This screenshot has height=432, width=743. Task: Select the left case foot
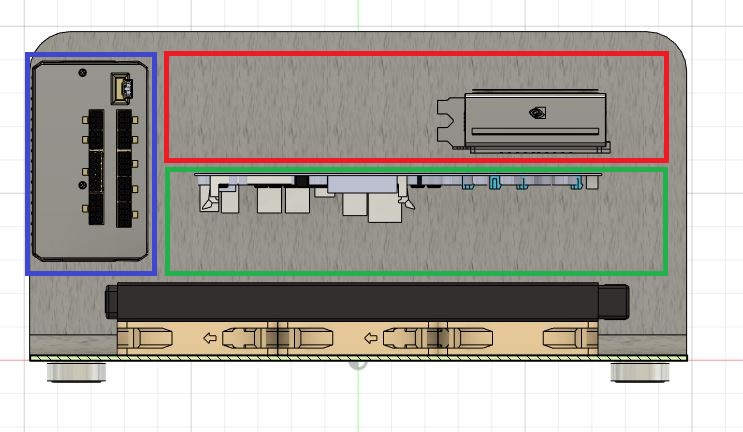[x=76, y=372]
